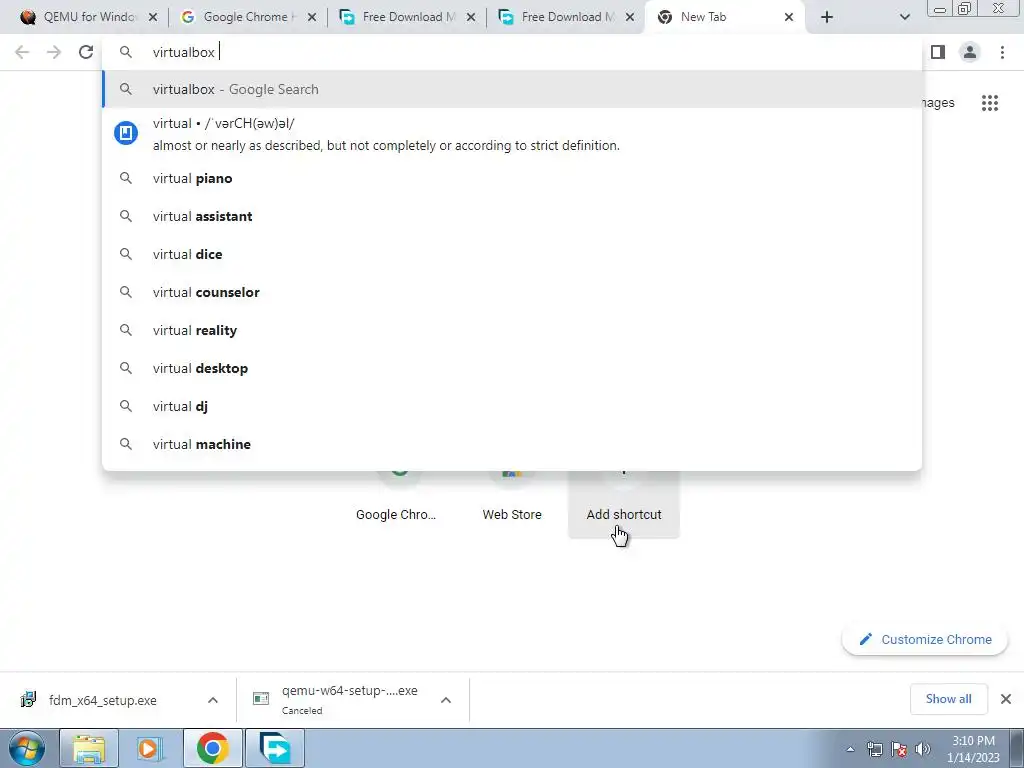Close the downloads bar
Screen dimensions: 1024x768
click(1006, 699)
